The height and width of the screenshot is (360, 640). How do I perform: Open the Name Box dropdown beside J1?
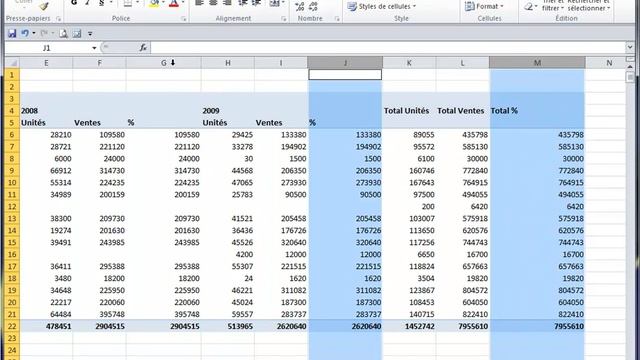coord(94,48)
